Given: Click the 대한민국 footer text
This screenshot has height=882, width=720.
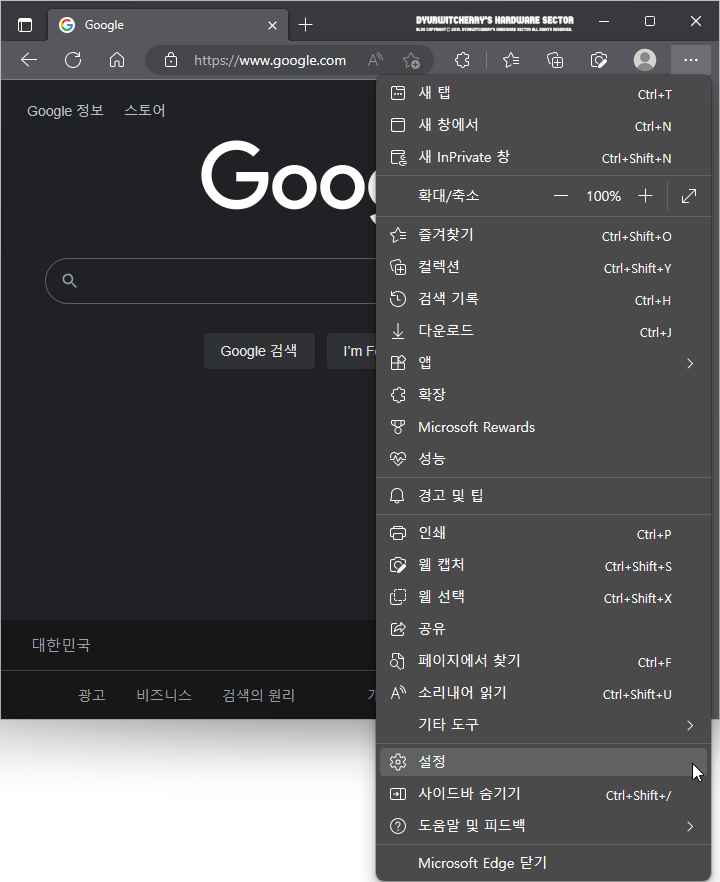Looking at the screenshot, I should click(61, 645).
